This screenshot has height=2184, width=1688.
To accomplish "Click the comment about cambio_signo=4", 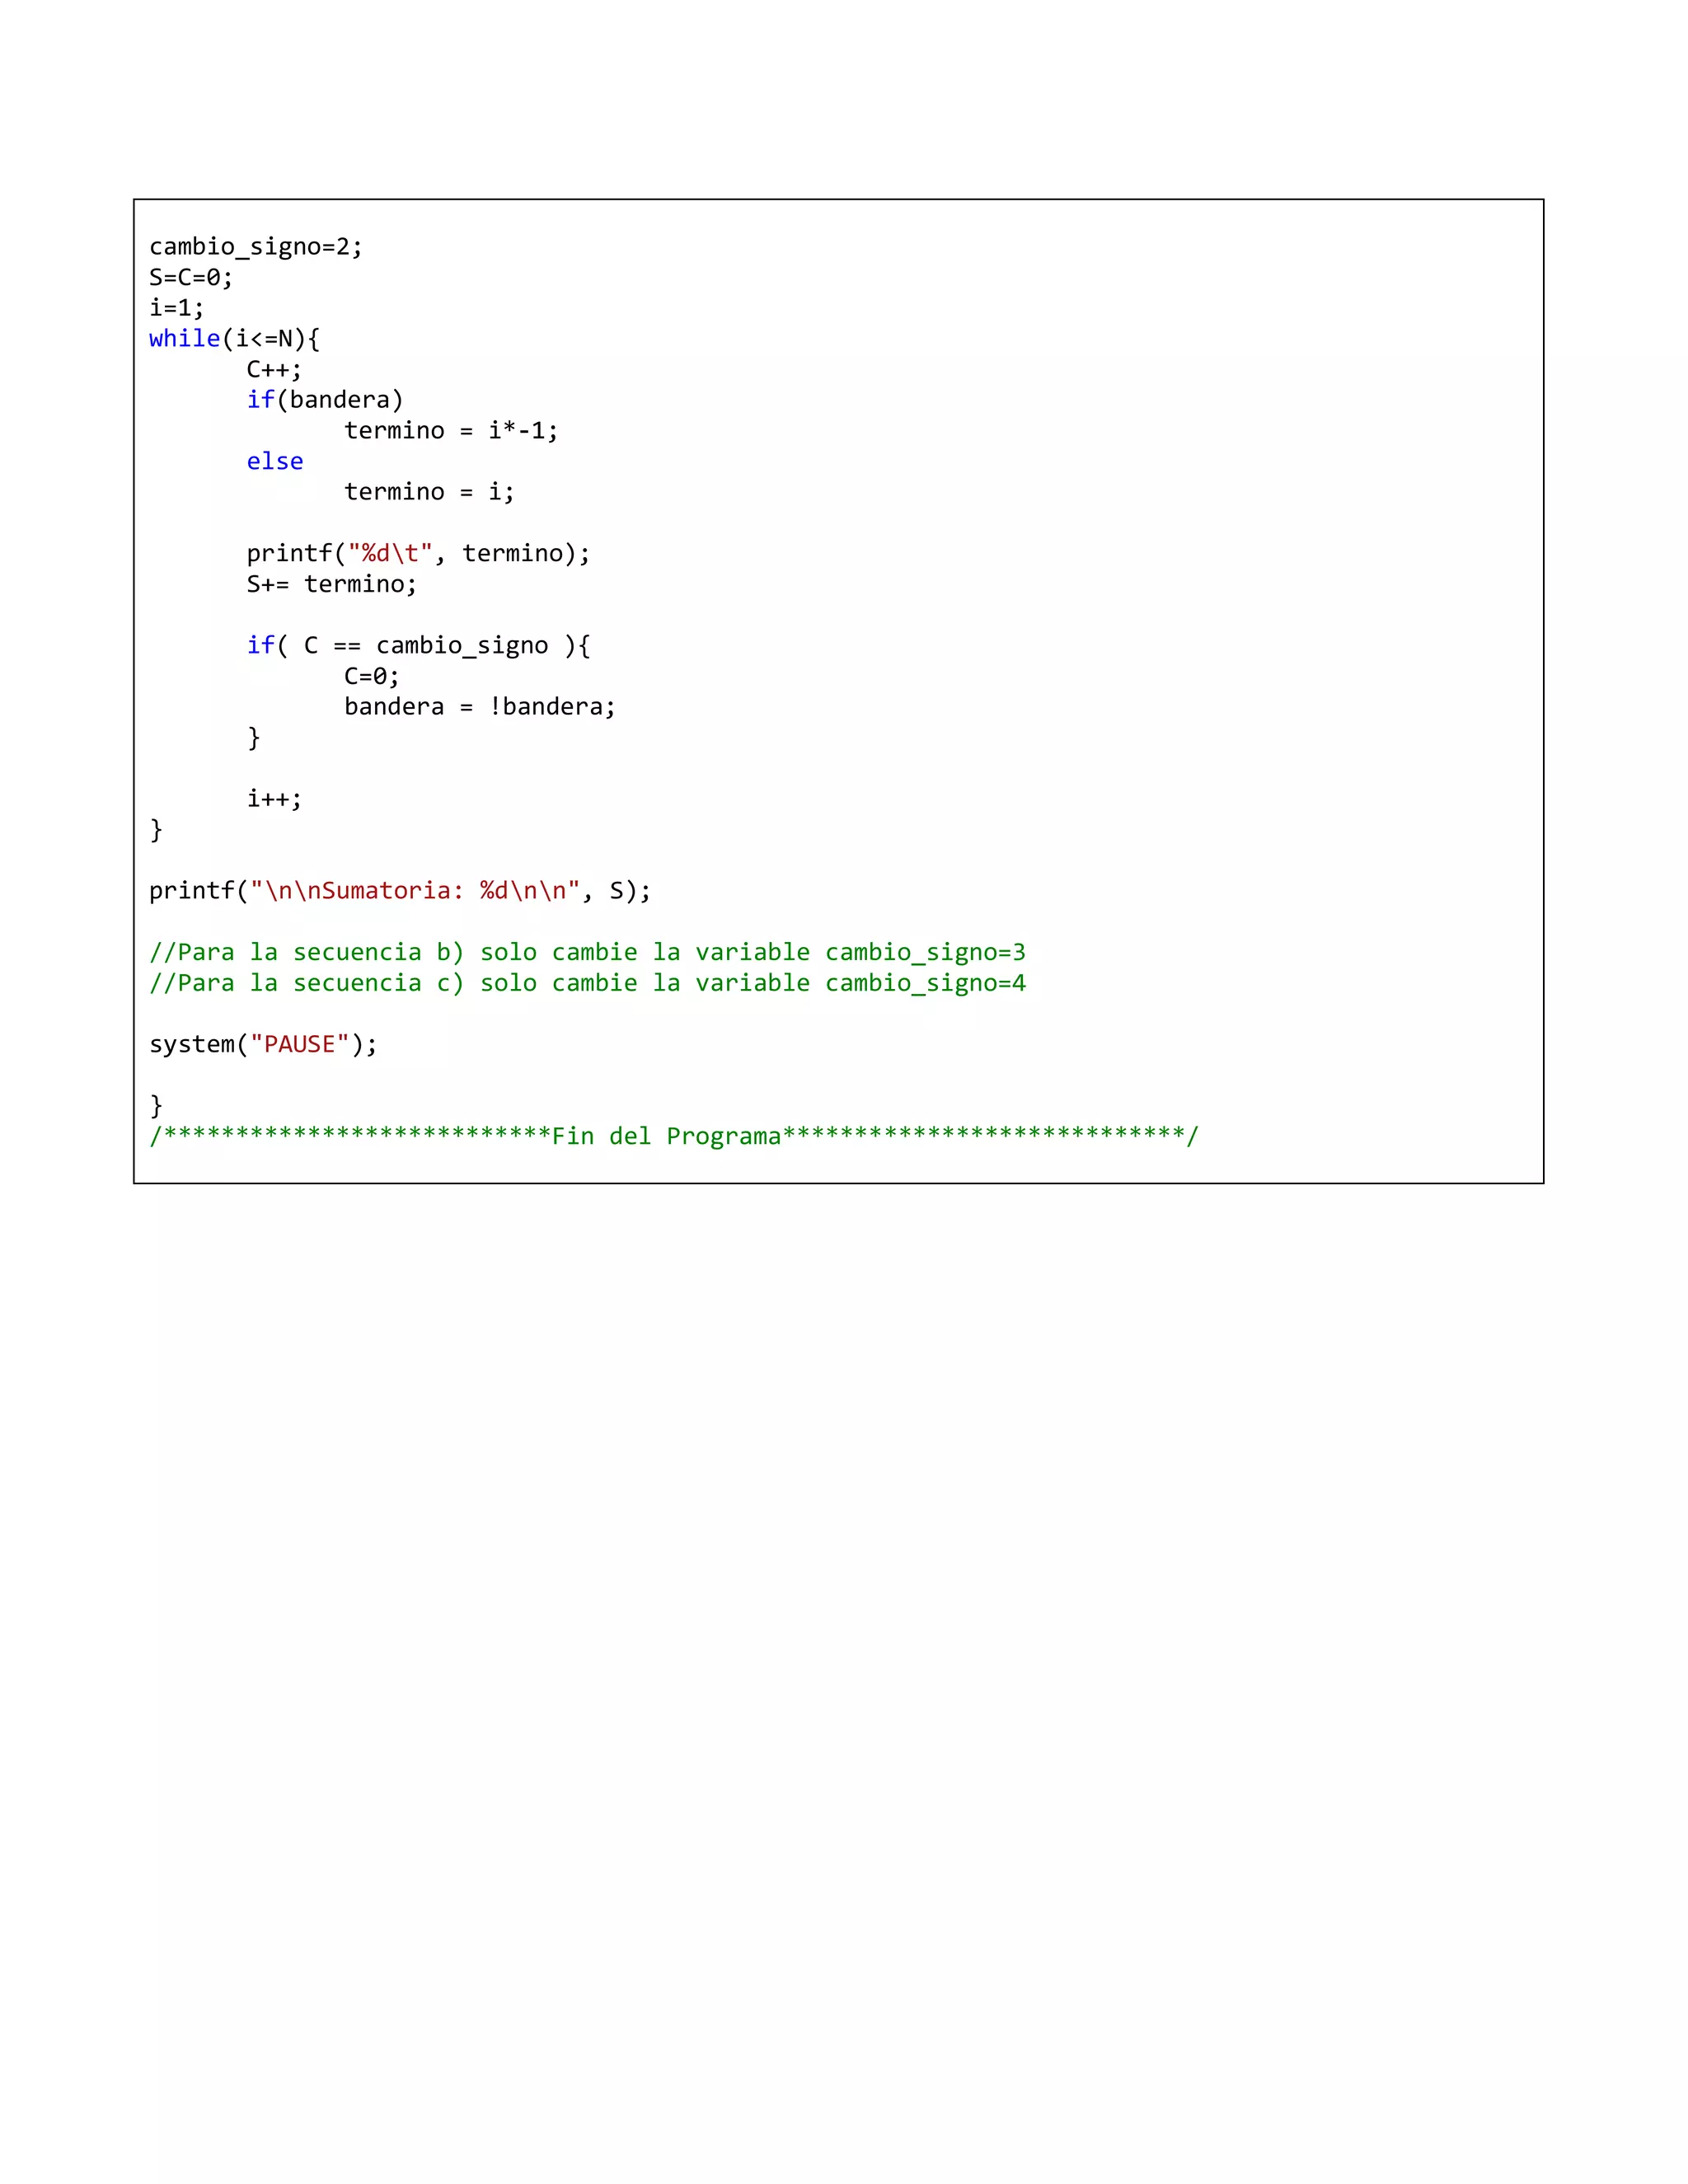I will pos(588,984).
